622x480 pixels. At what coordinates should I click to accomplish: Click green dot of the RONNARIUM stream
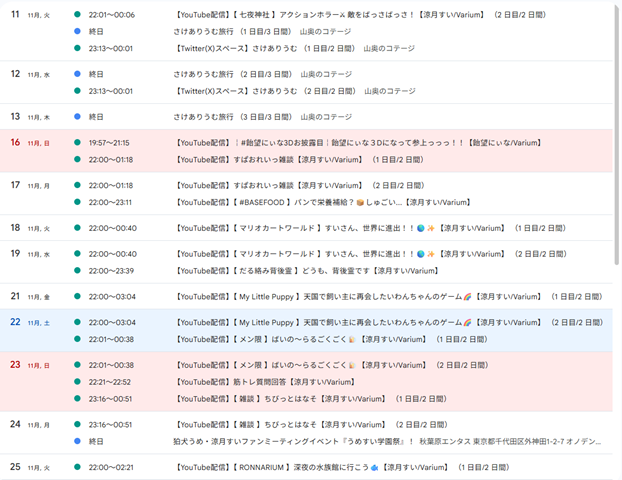[78, 467]
